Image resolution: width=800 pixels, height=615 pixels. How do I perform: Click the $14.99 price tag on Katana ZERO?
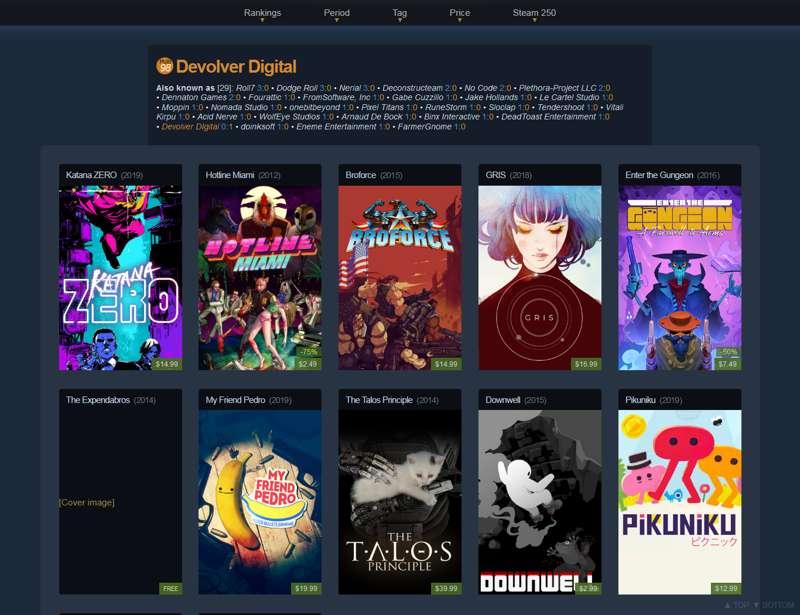tap(167, 364)
